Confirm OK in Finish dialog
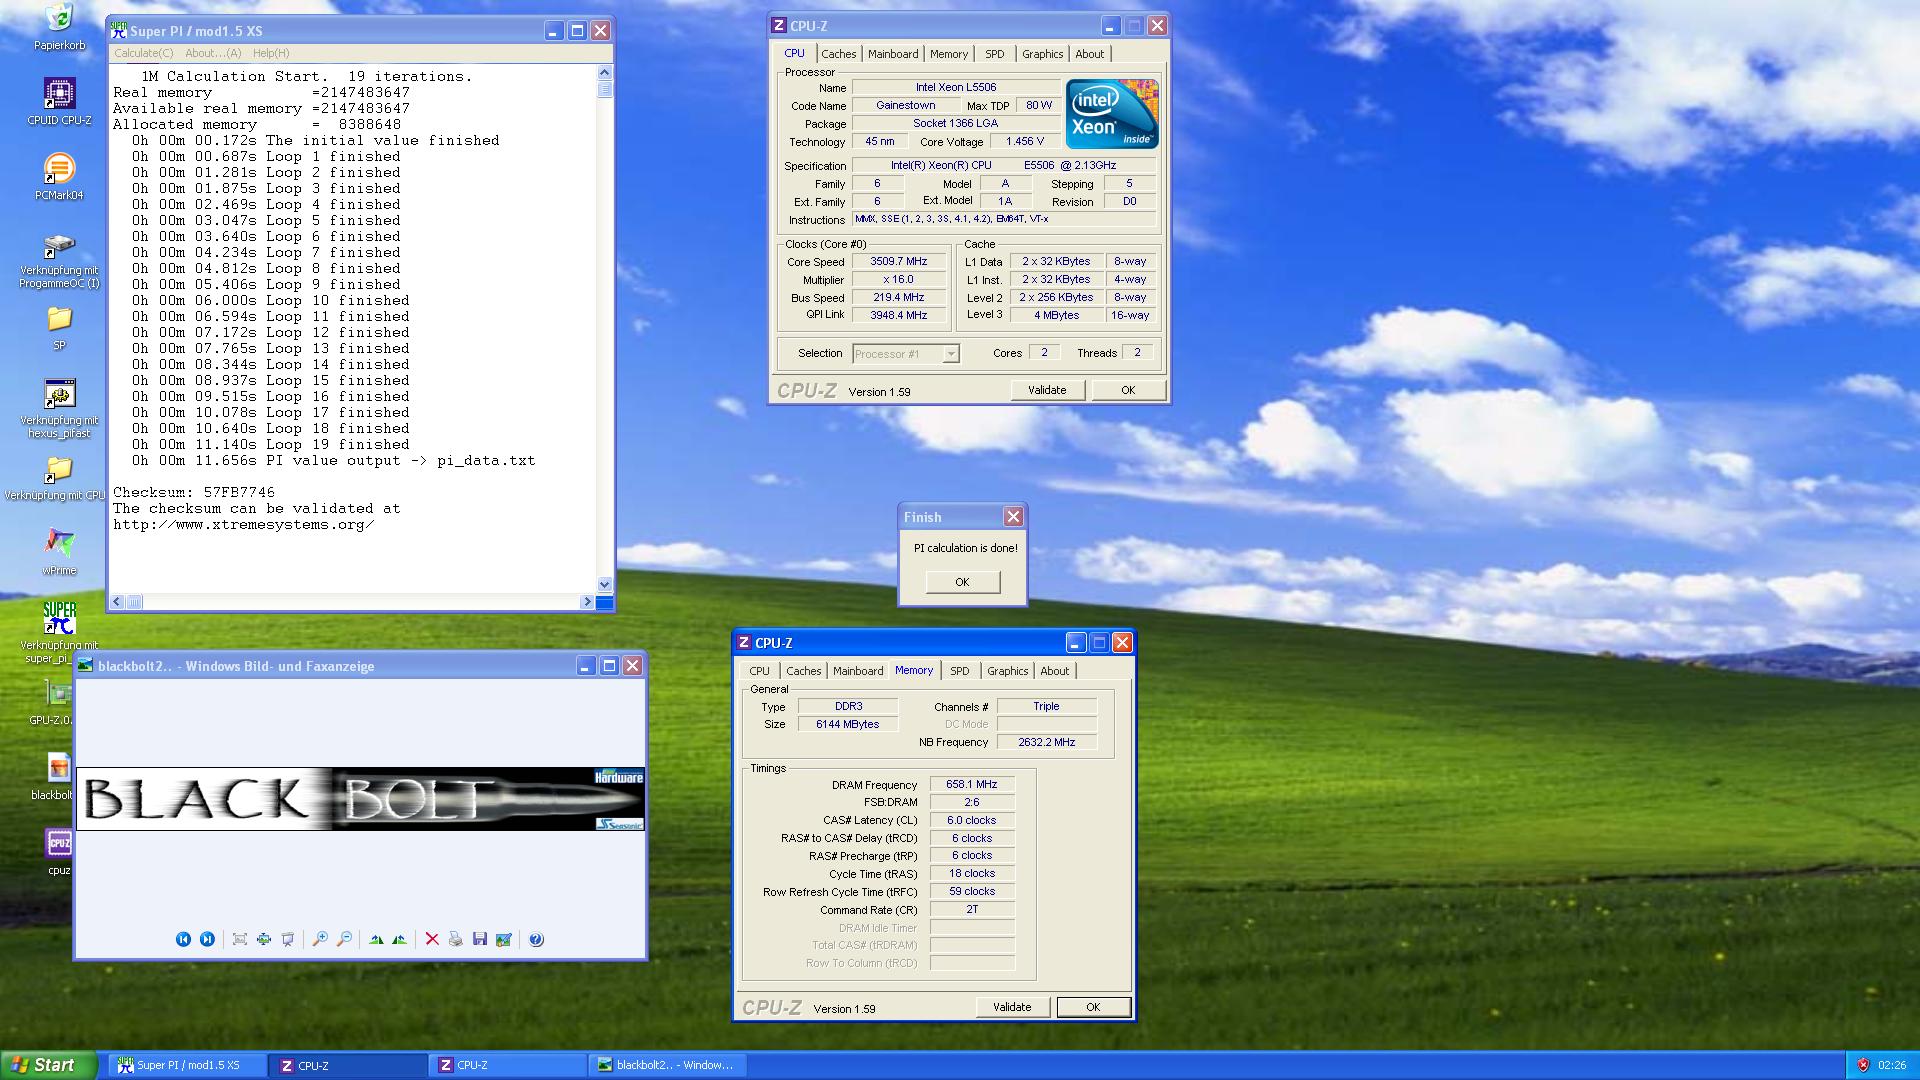The image size is (1920, 1080). [962, 582]
